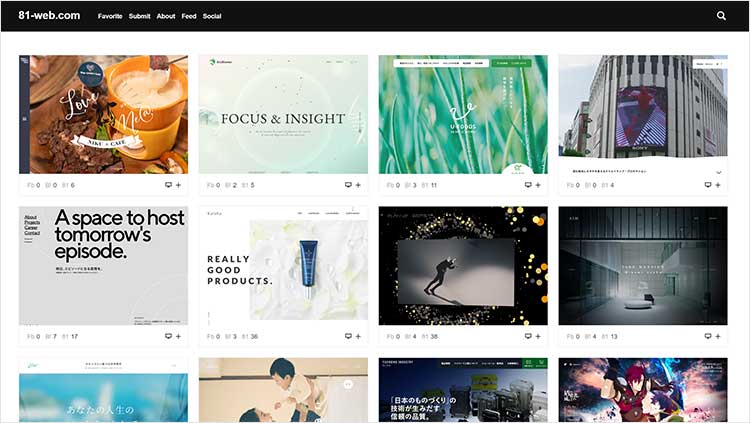This screenshot has width=750, height=423.
Task: Click plus icon under Niku Cafe card
Action: 178,185
